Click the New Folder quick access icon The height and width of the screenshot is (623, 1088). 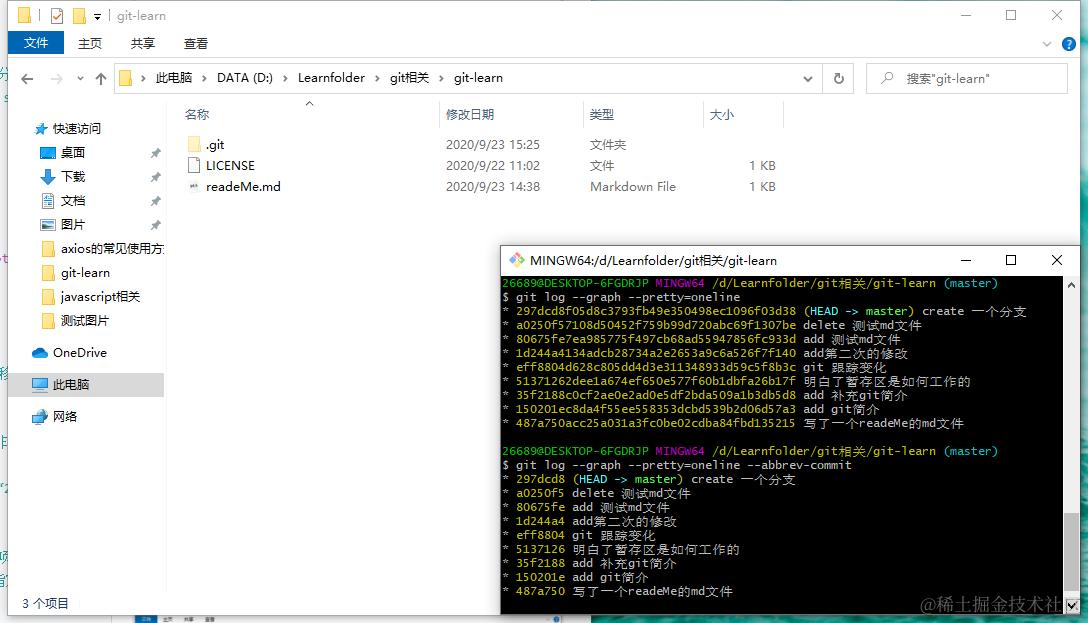(x=79, y=15)
